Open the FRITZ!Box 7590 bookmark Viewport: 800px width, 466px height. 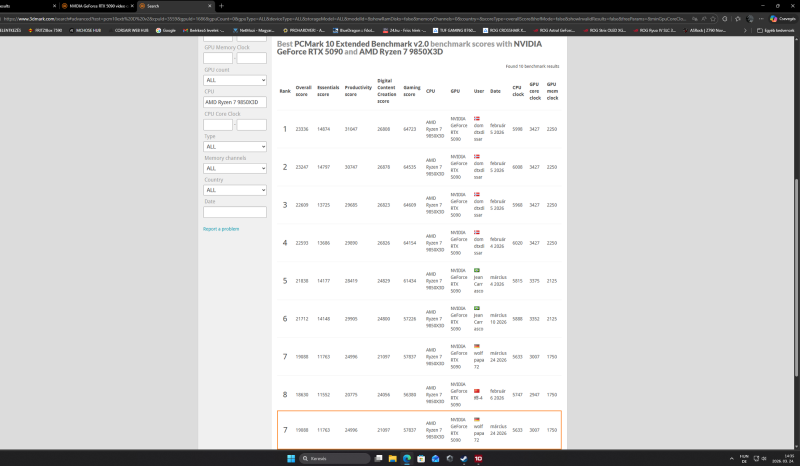45,30
